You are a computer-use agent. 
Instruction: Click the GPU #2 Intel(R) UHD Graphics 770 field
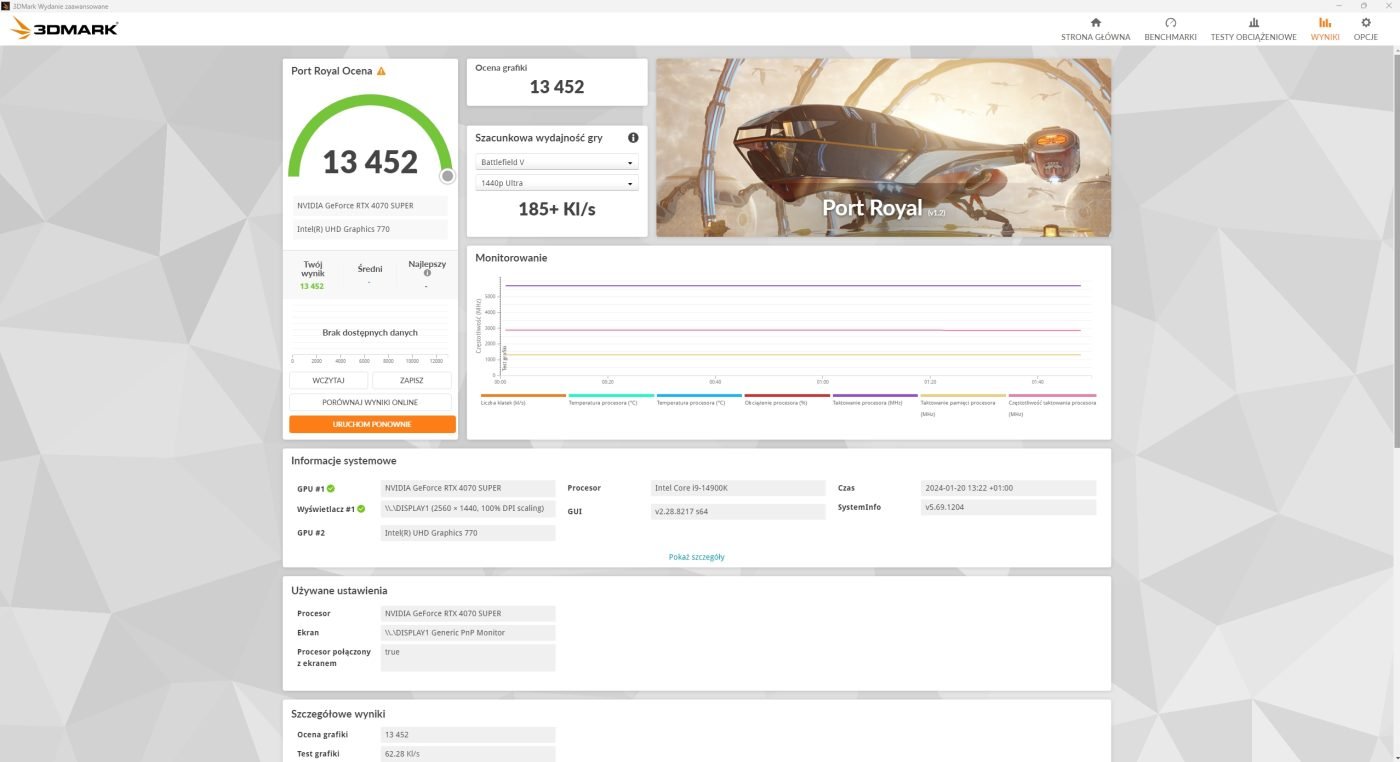[468, 533]
